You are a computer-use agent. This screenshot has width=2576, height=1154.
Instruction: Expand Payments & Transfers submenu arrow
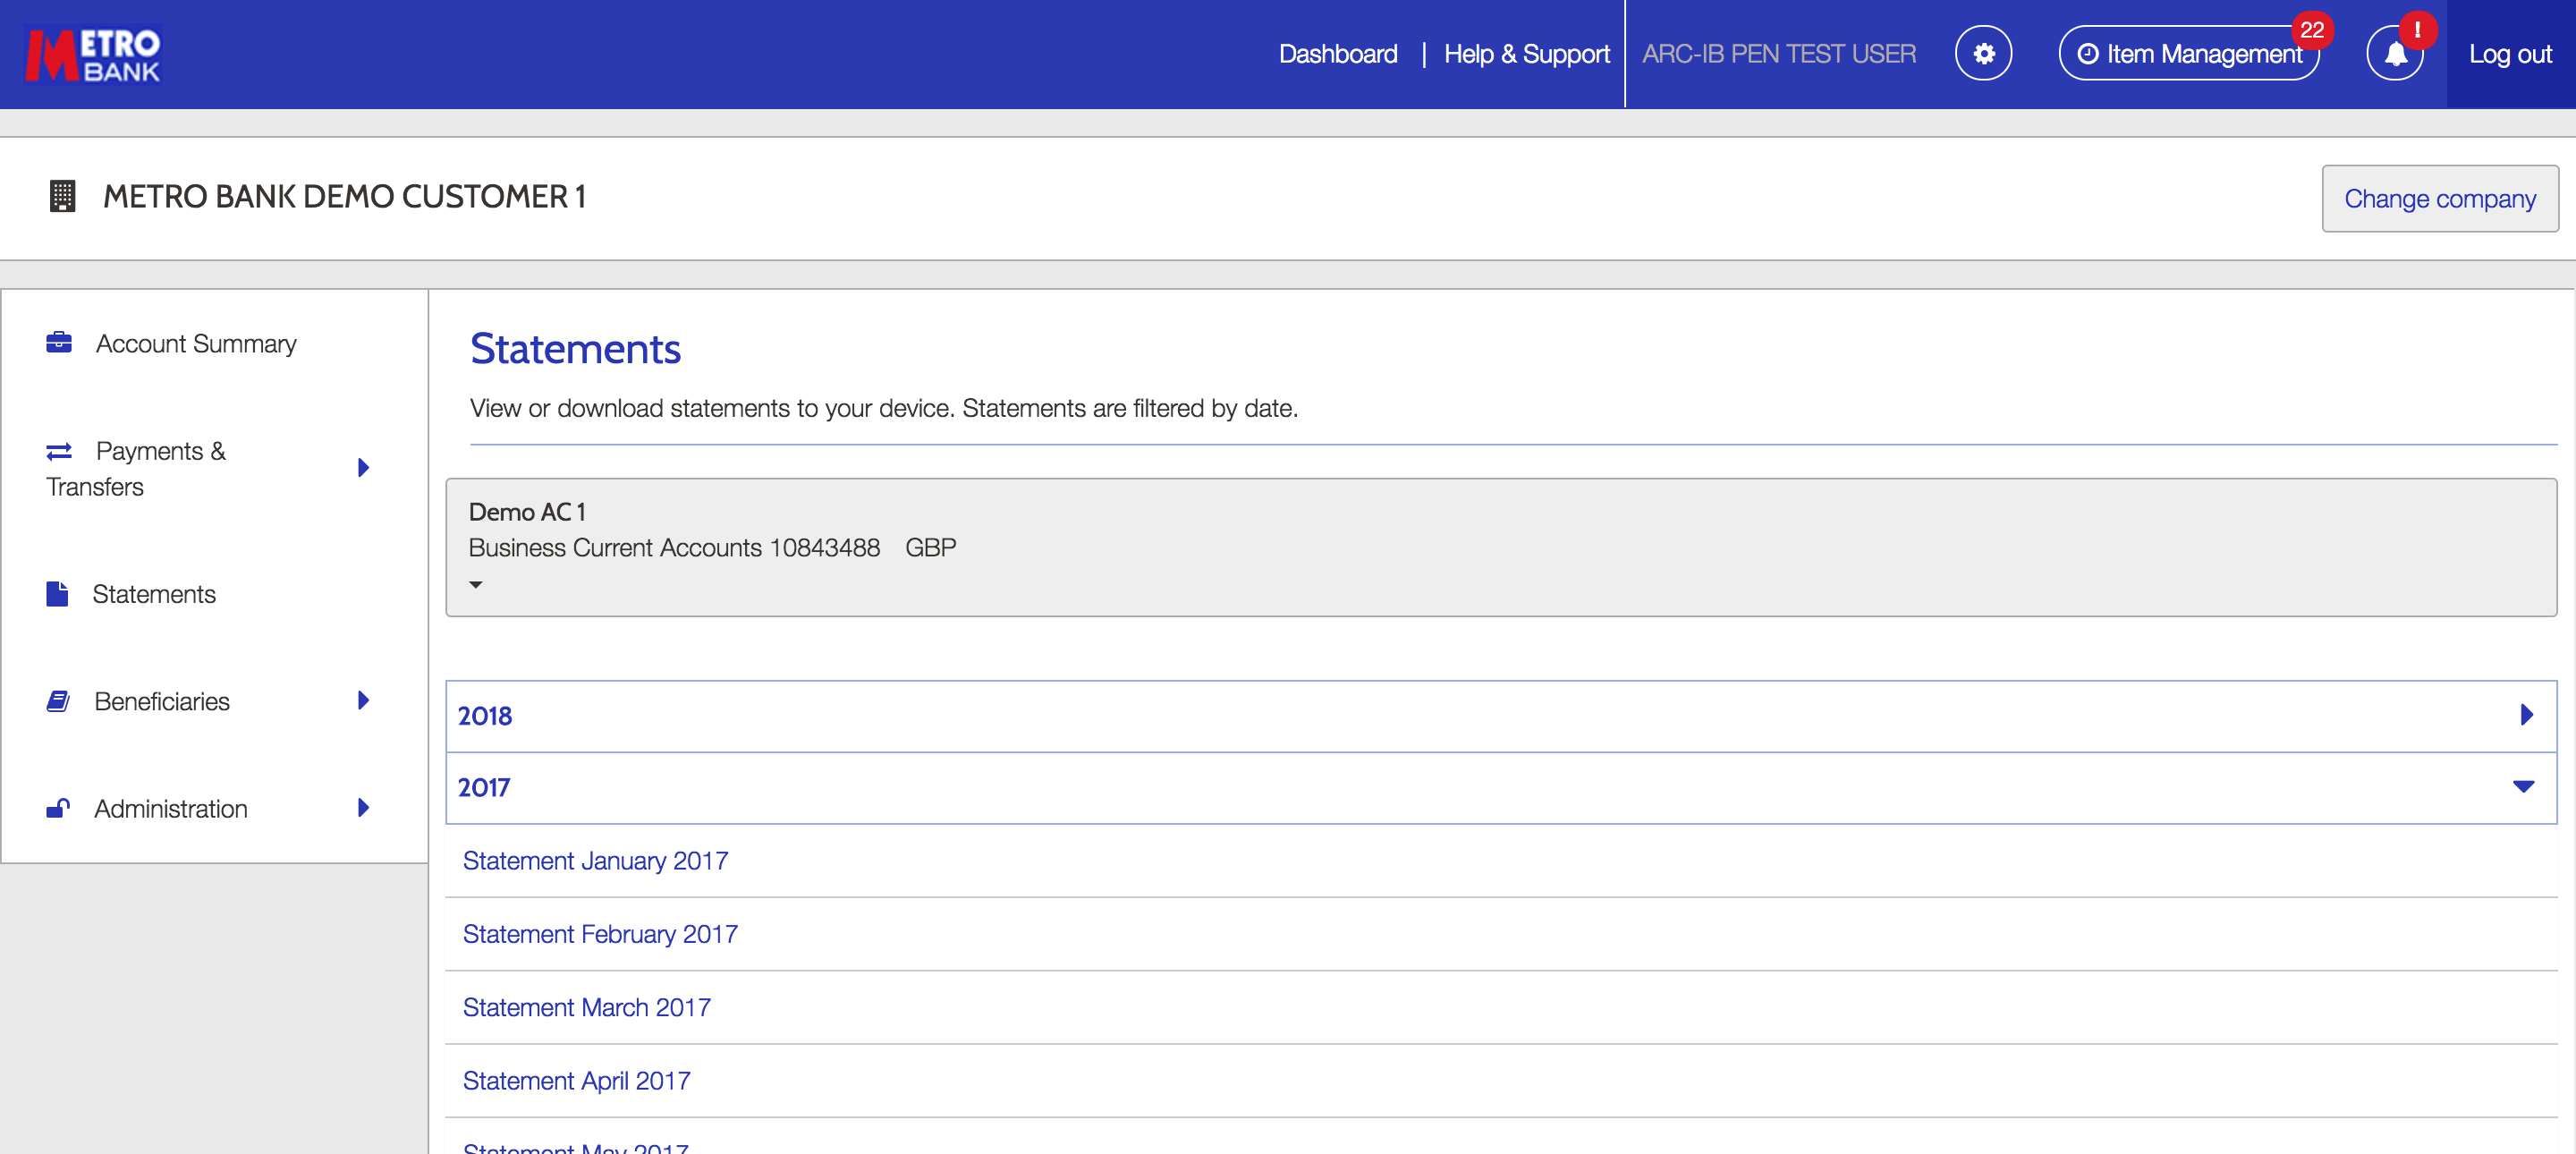tap(363, 468)
